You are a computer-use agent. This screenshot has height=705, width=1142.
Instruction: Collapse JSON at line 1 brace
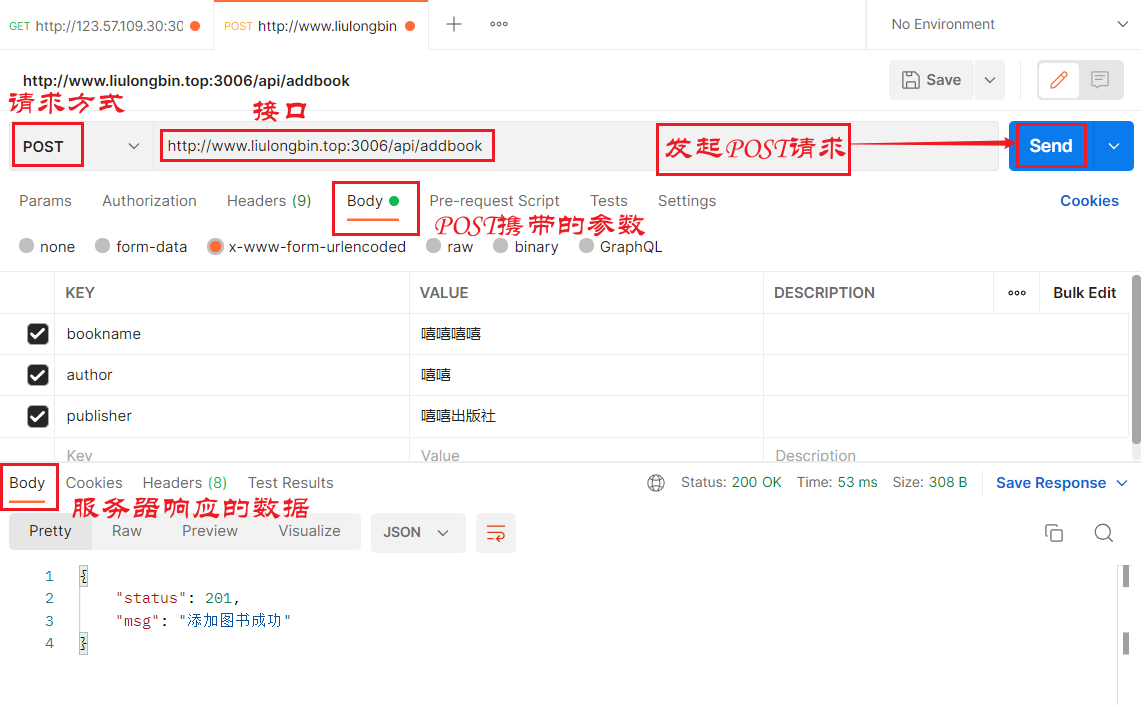click(x=84, y=576)
